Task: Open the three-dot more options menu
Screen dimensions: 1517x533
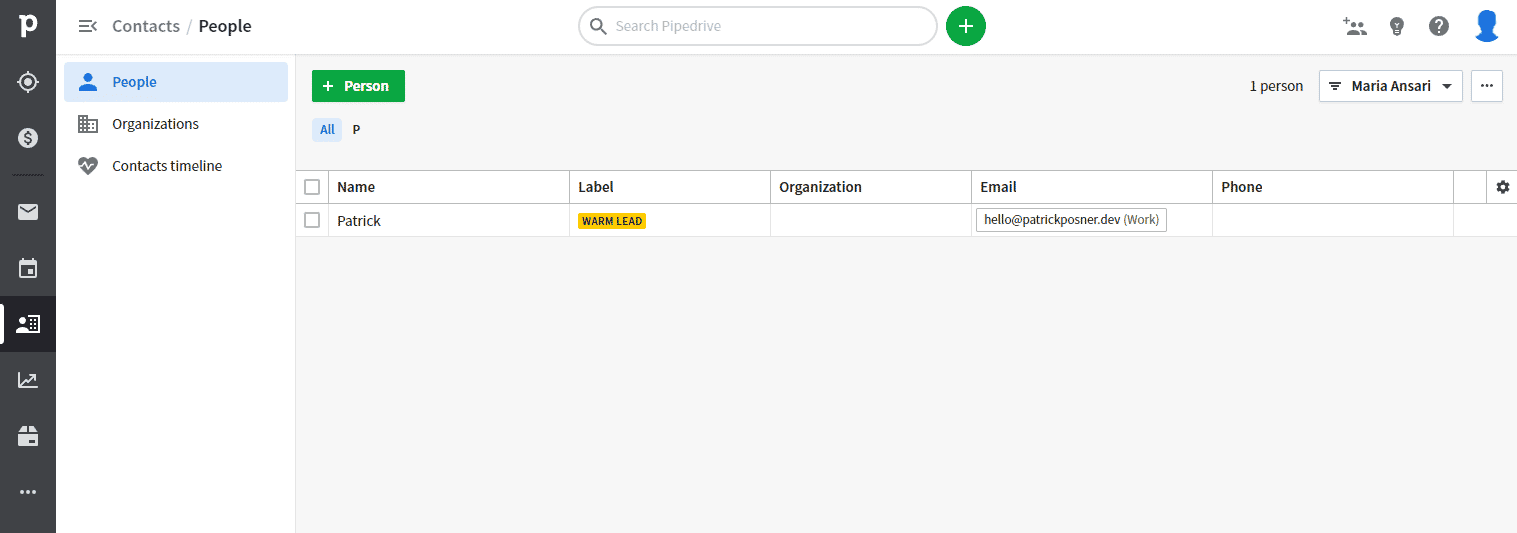Action: (1487, 86)
